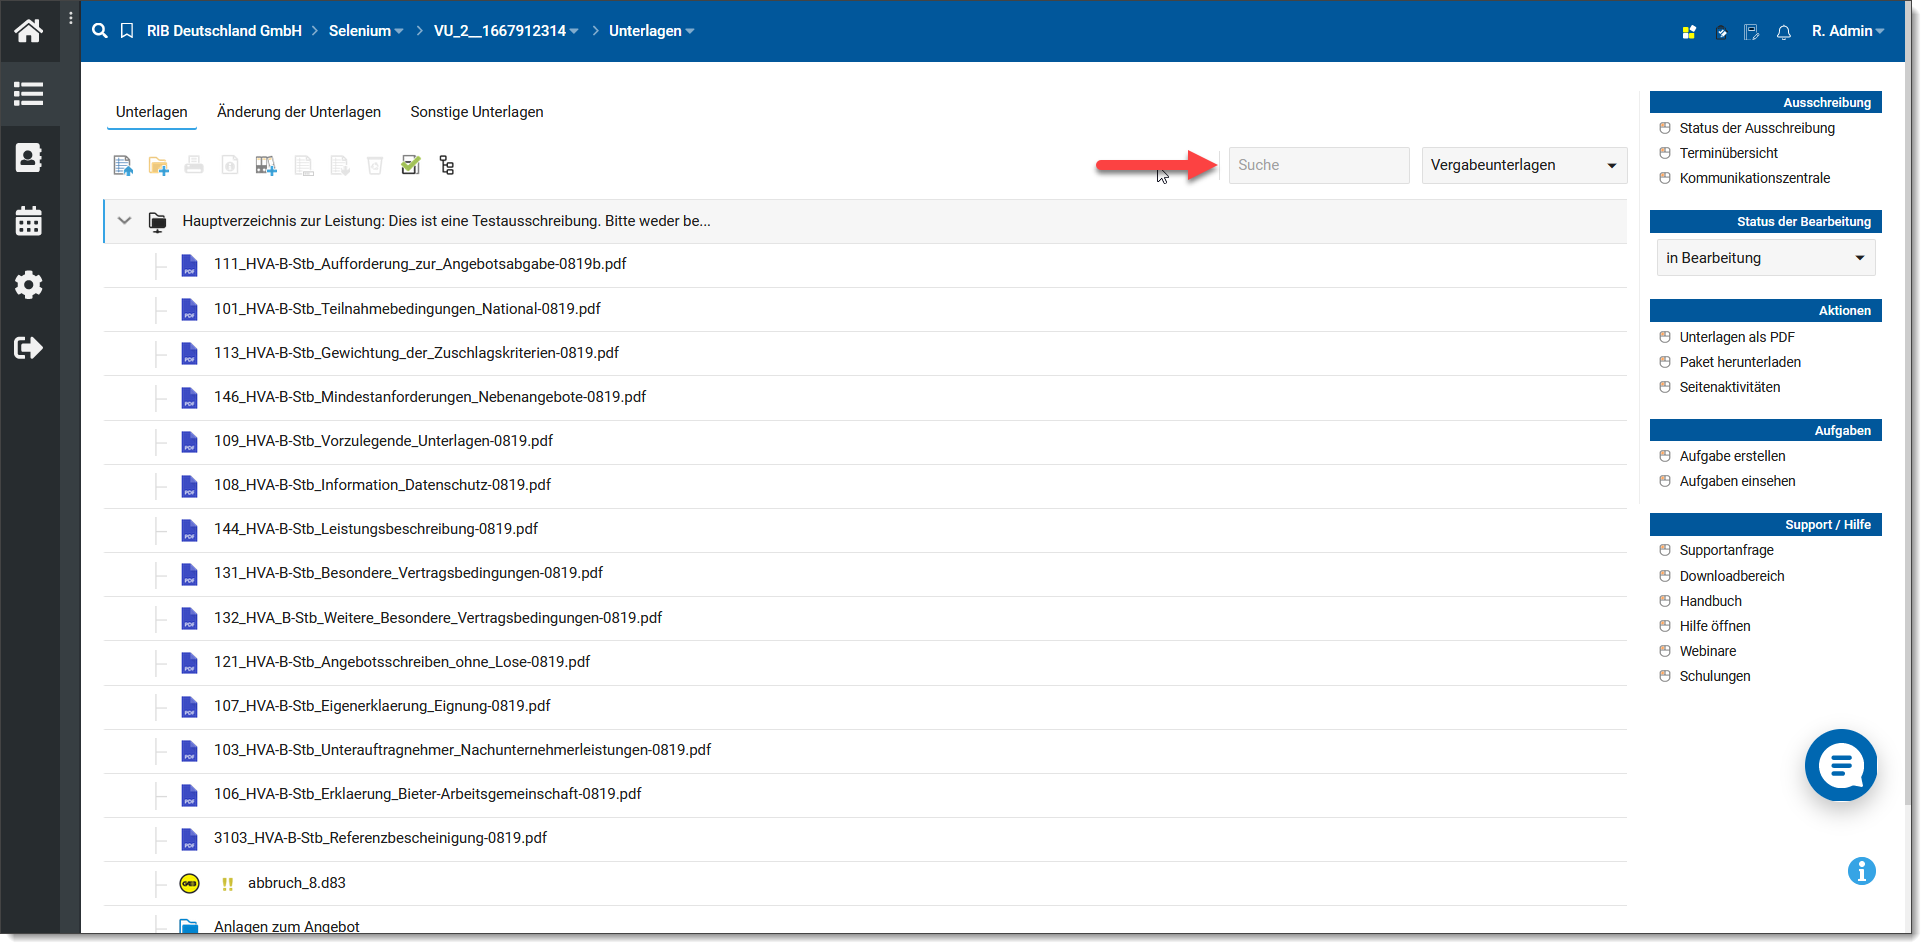Click into the Suche search field
Screen dimensions: 1927x949
pos(1318,166)
